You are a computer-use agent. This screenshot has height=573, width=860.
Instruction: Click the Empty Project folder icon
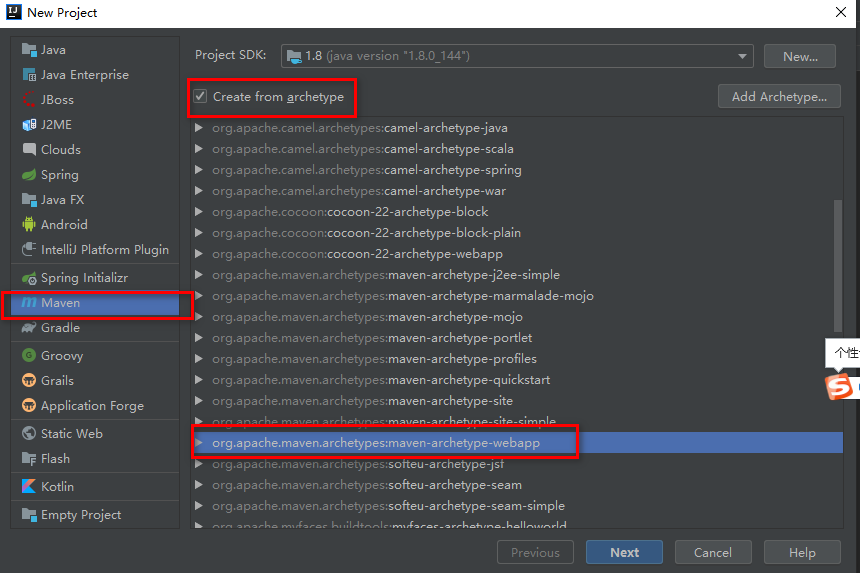pyautogui.click(x=29, y=514)
